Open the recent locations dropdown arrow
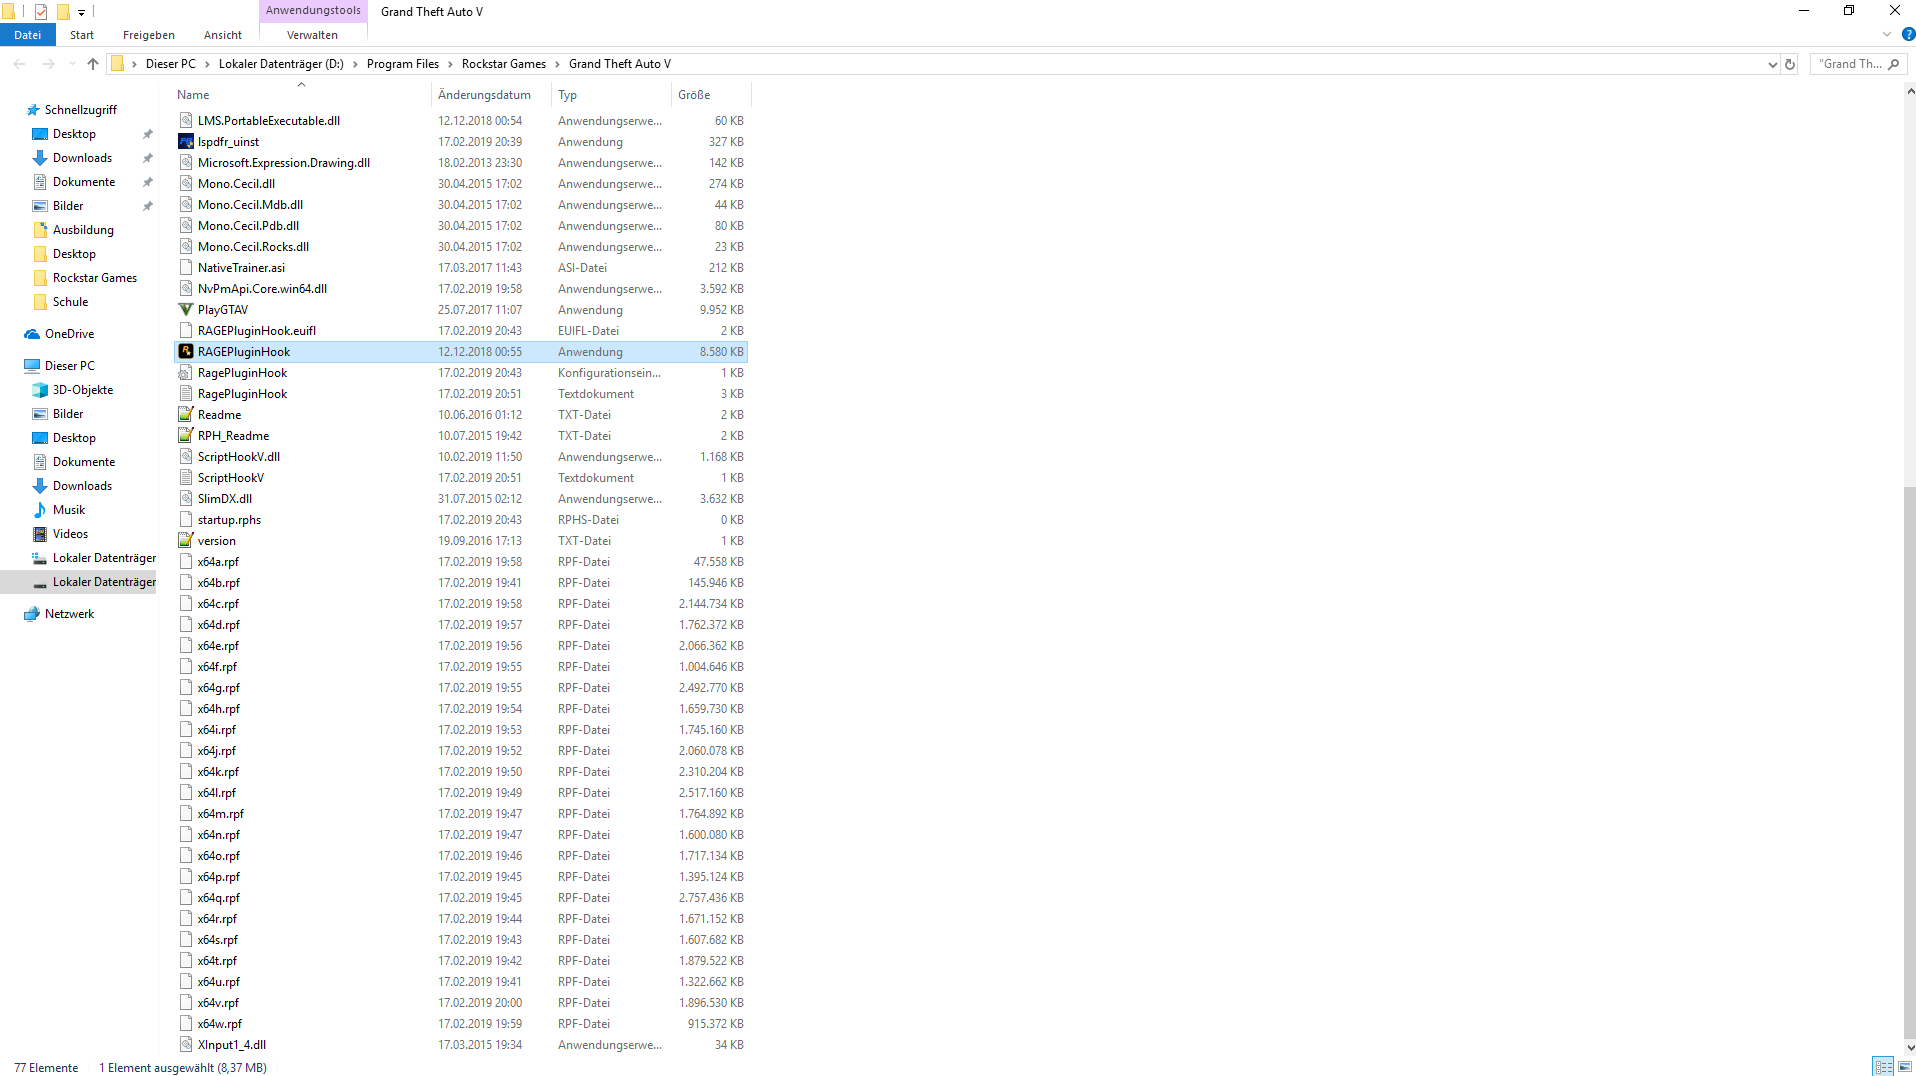 coord(71,64)
